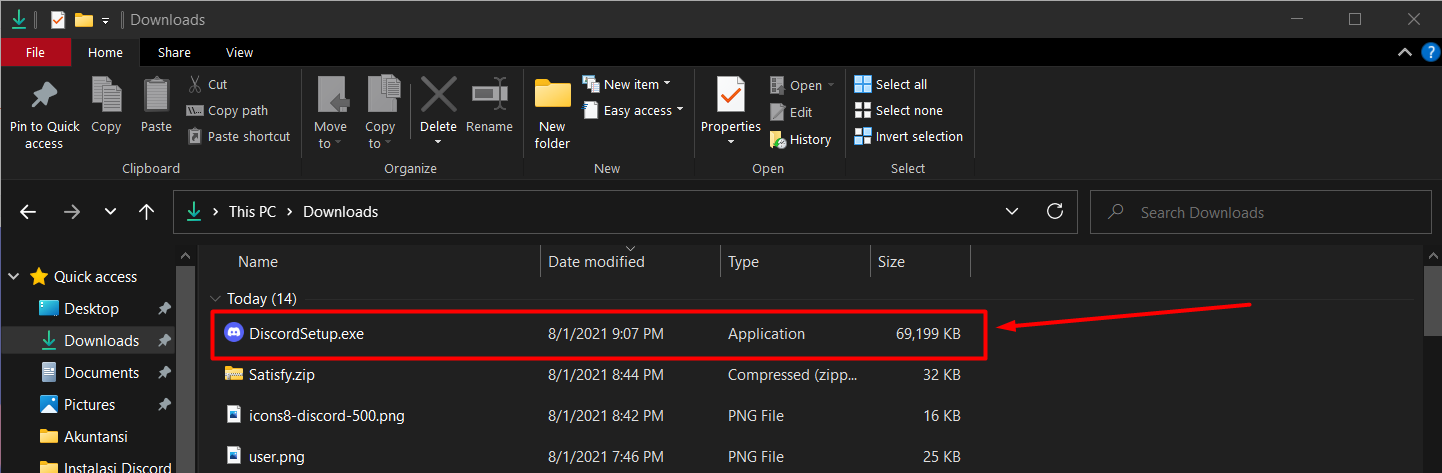Switch to the View ribbon tab
Viewport: 1442px width, 473px height.
click(x=240, y=53)
